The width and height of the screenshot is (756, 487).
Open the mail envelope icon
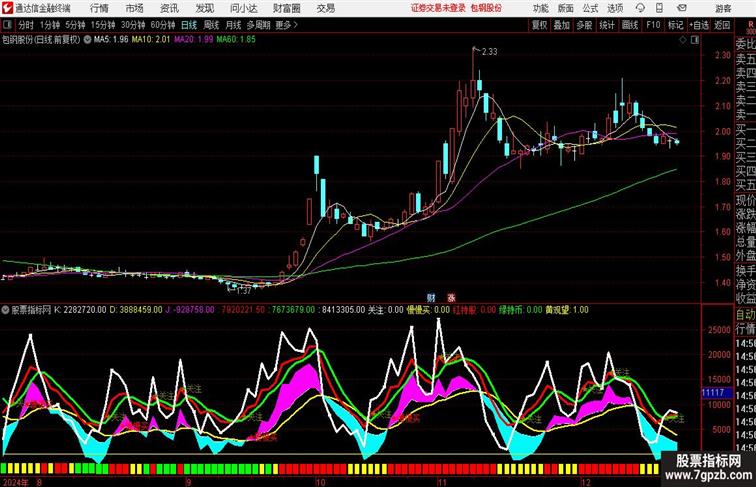[681, 8]
